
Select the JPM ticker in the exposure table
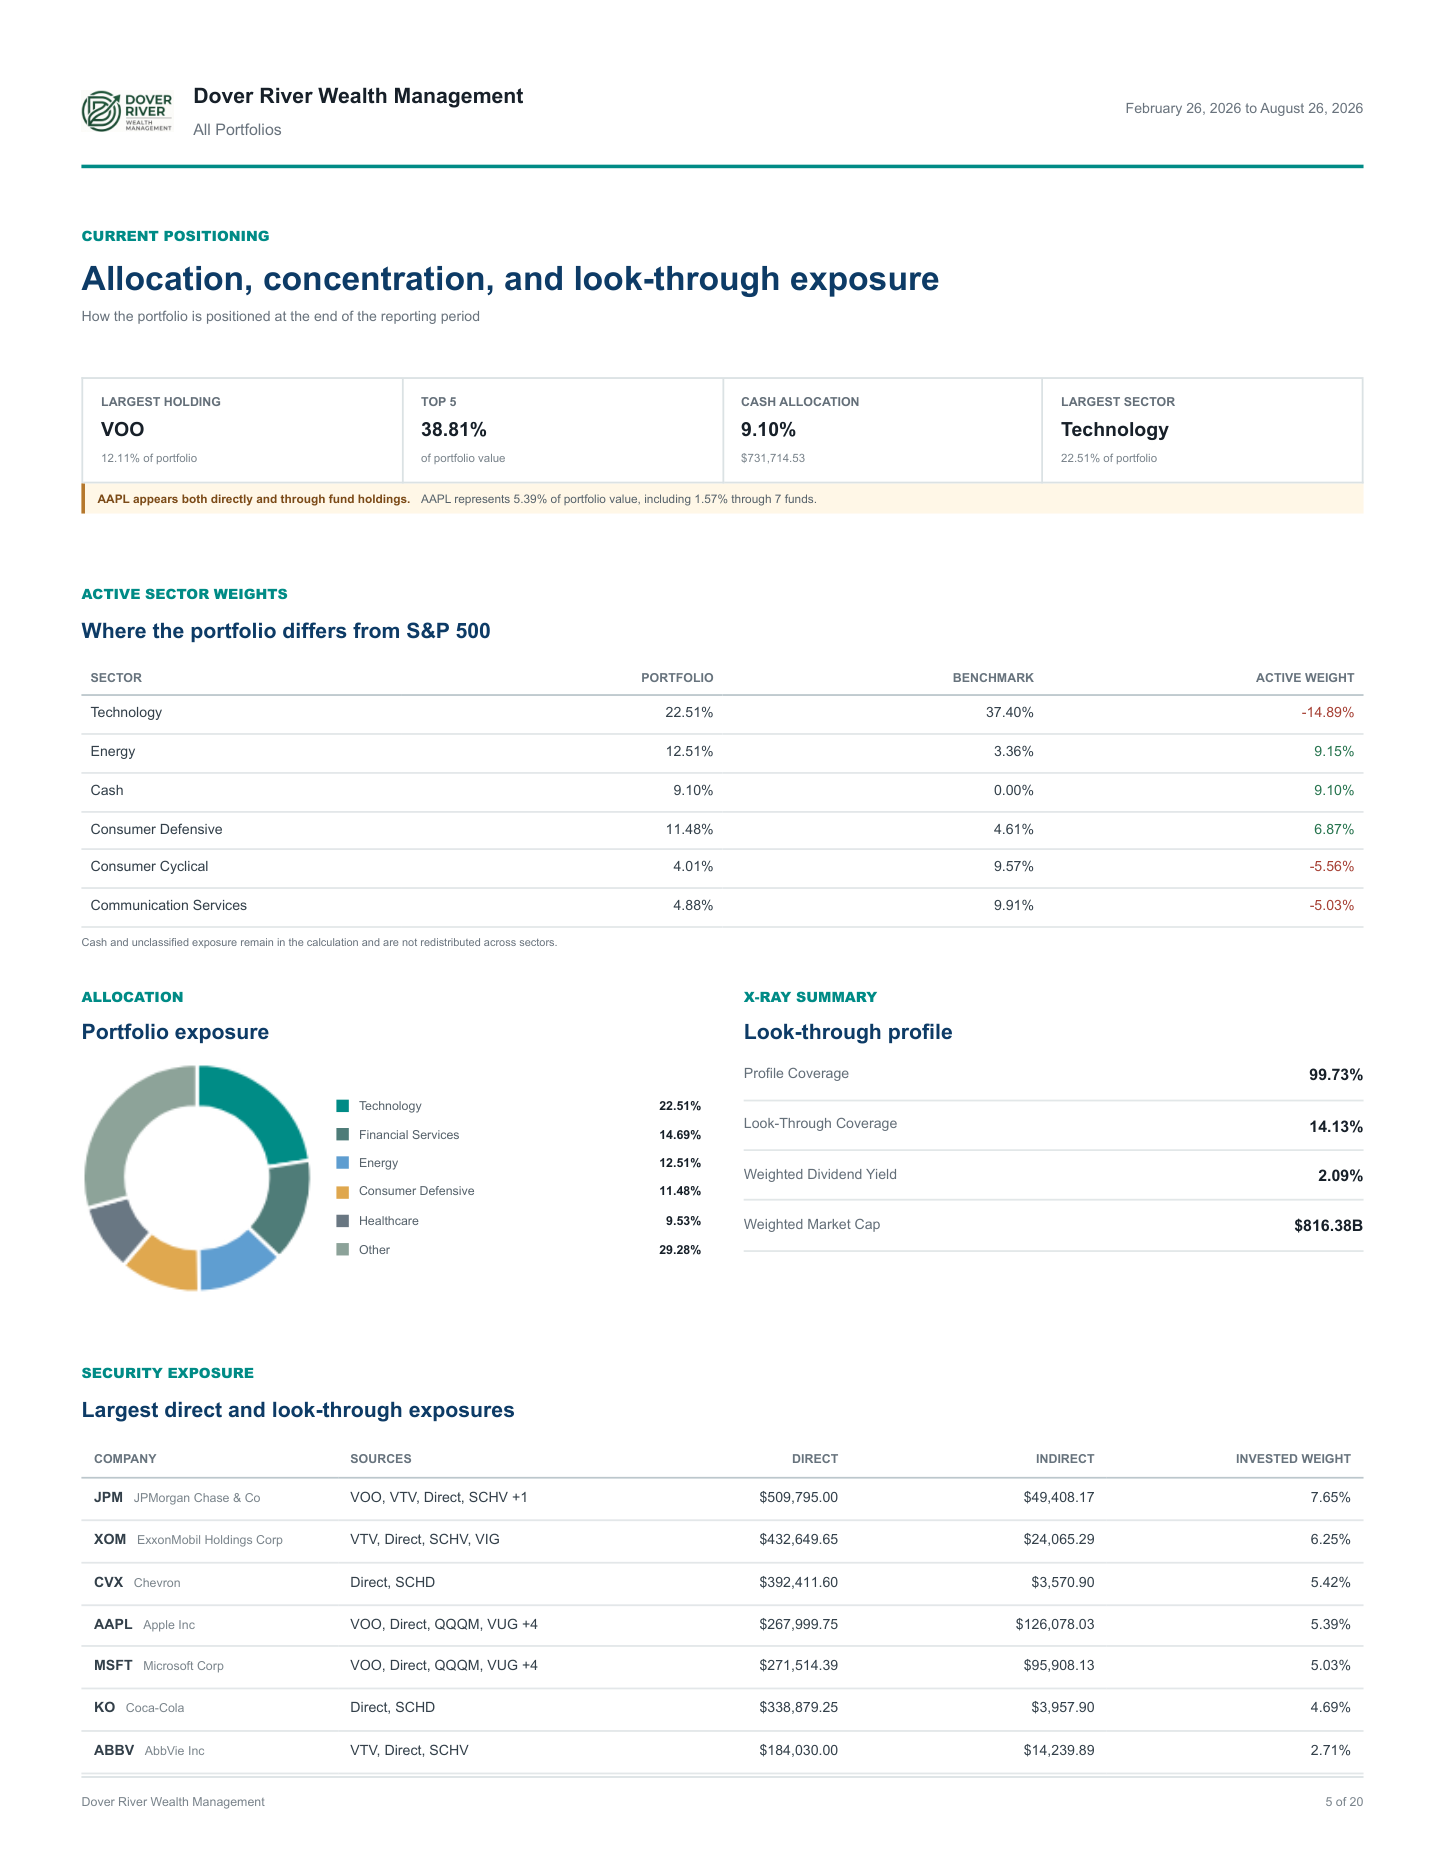[108, 1498]
